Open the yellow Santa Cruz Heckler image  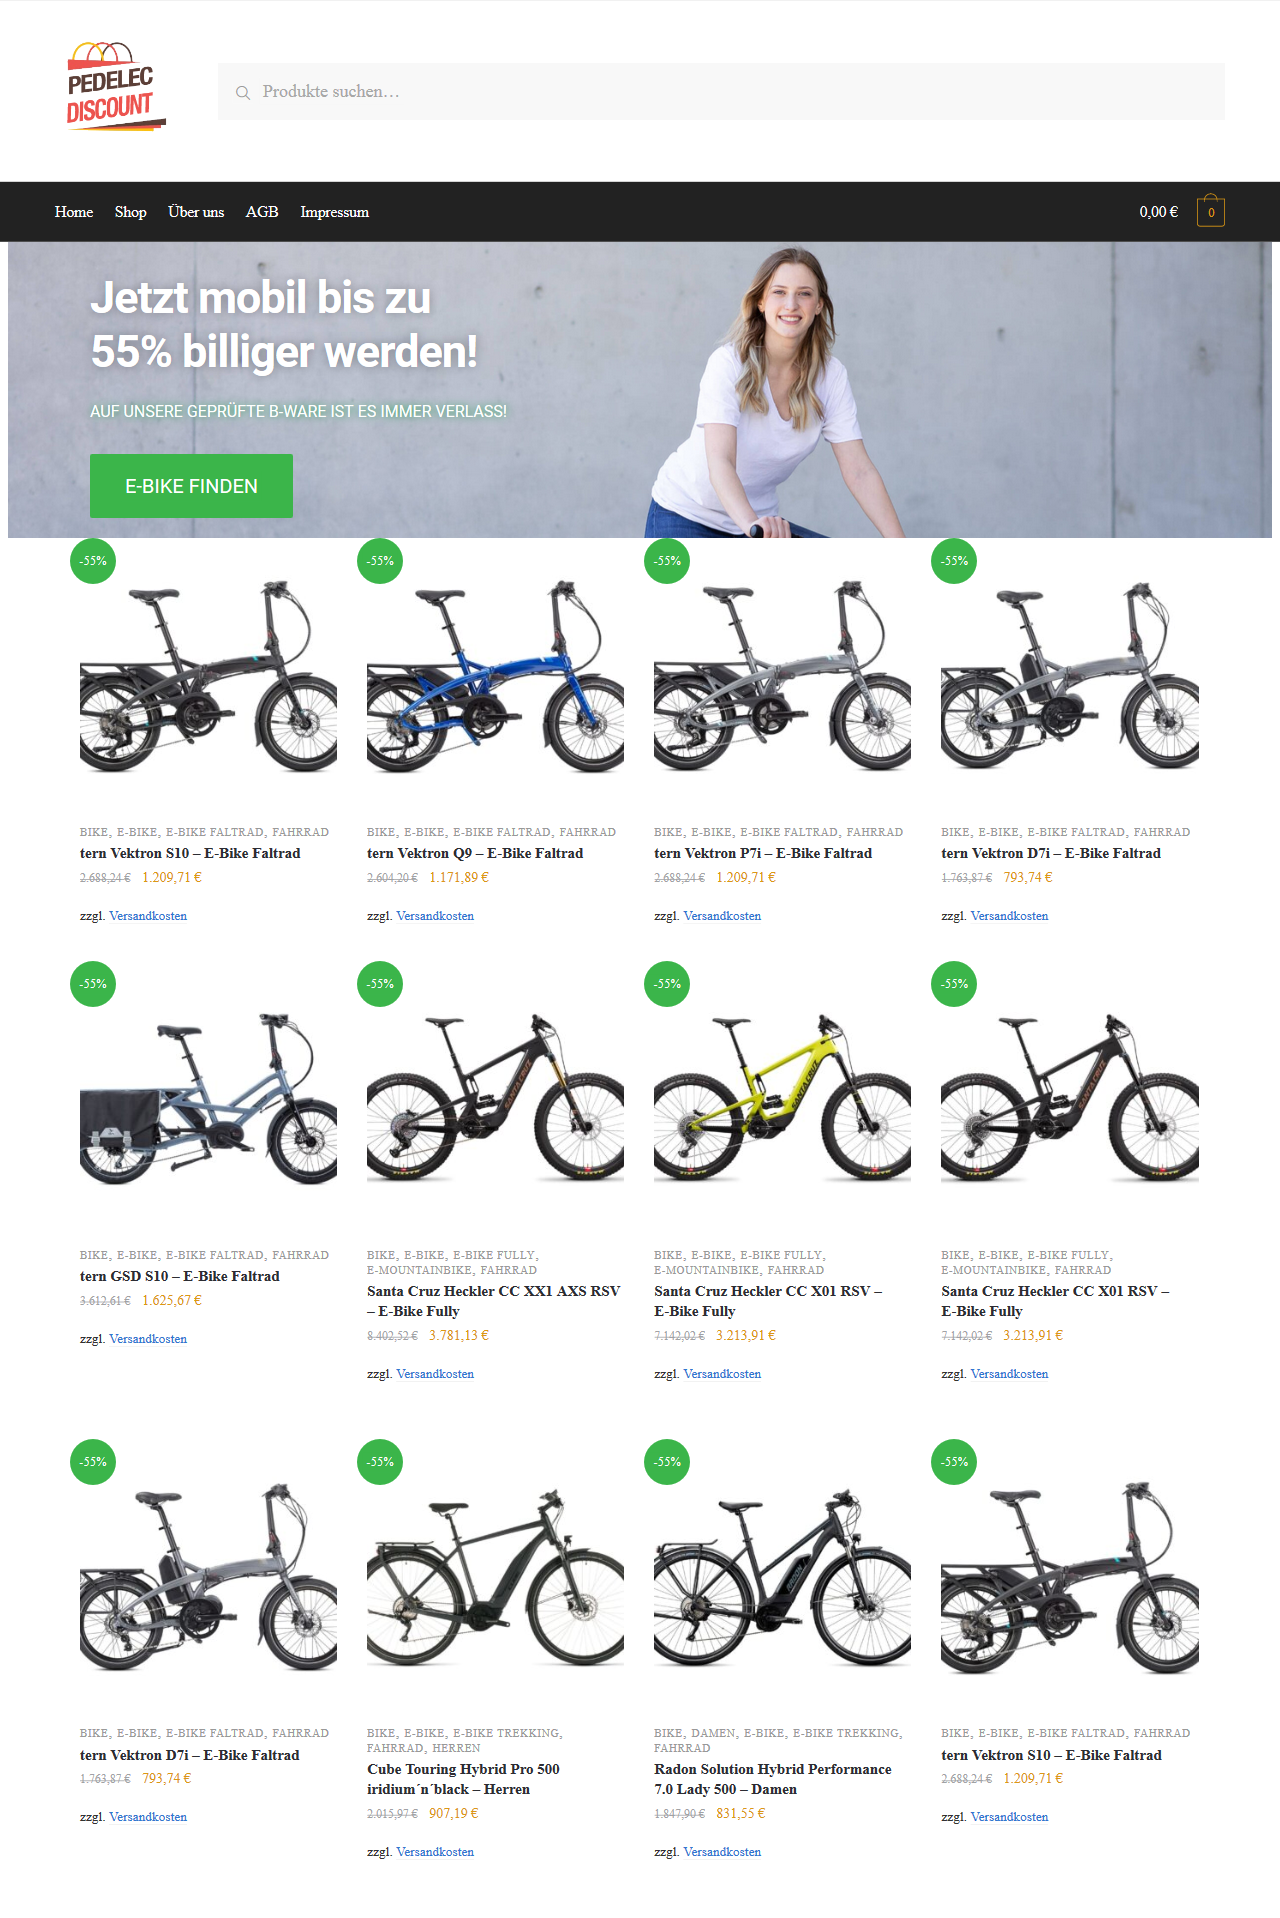pos(782,1099)
